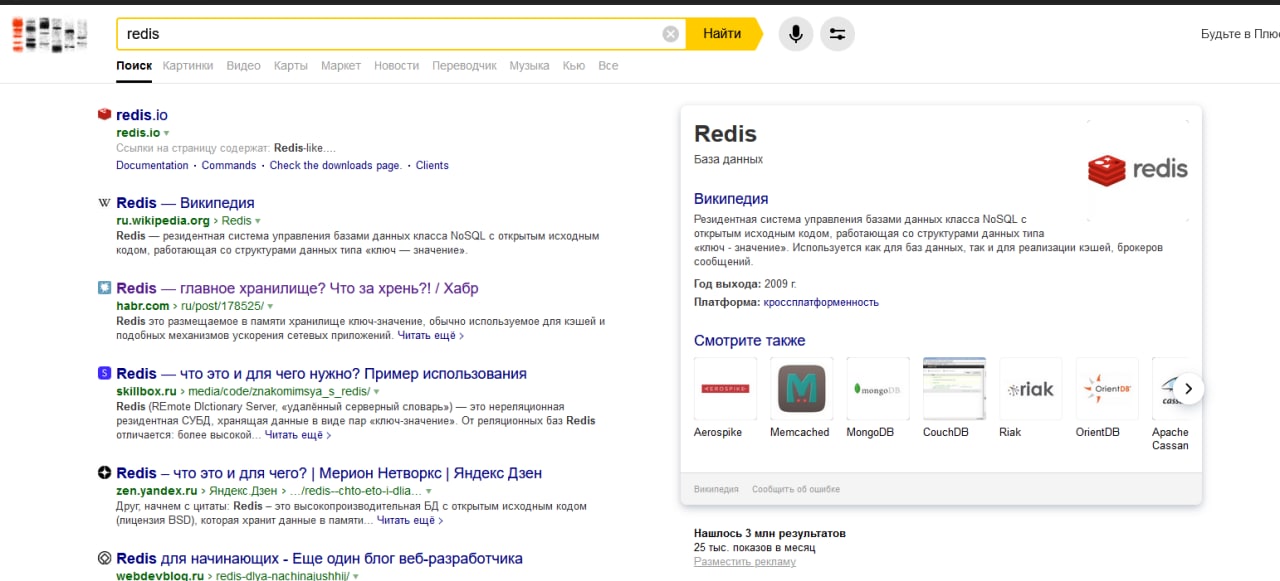
Task: Show more related databases with the arrow
Action: (x=1188, y=388)
